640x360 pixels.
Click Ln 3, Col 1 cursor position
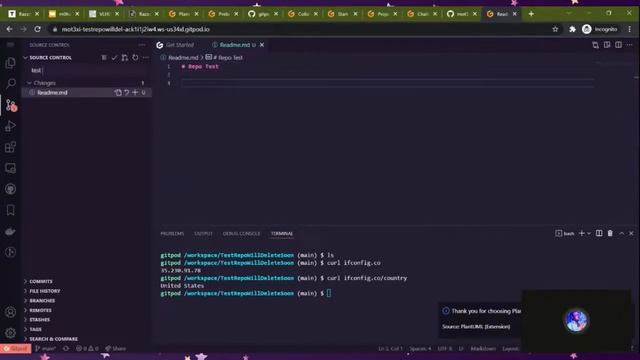(390, 349)
